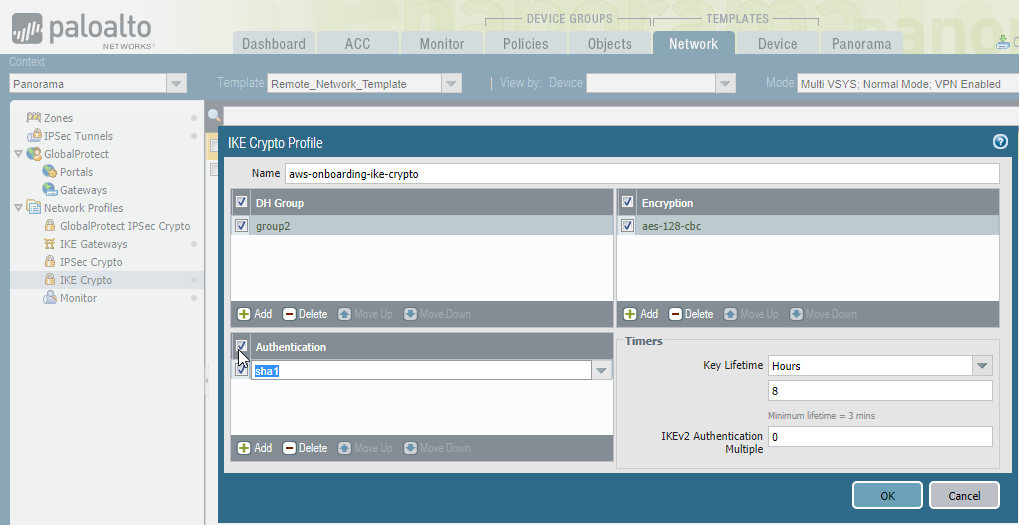
Task: Uncheck the sha1 row checkbox
Action: [x=241, y=370]
